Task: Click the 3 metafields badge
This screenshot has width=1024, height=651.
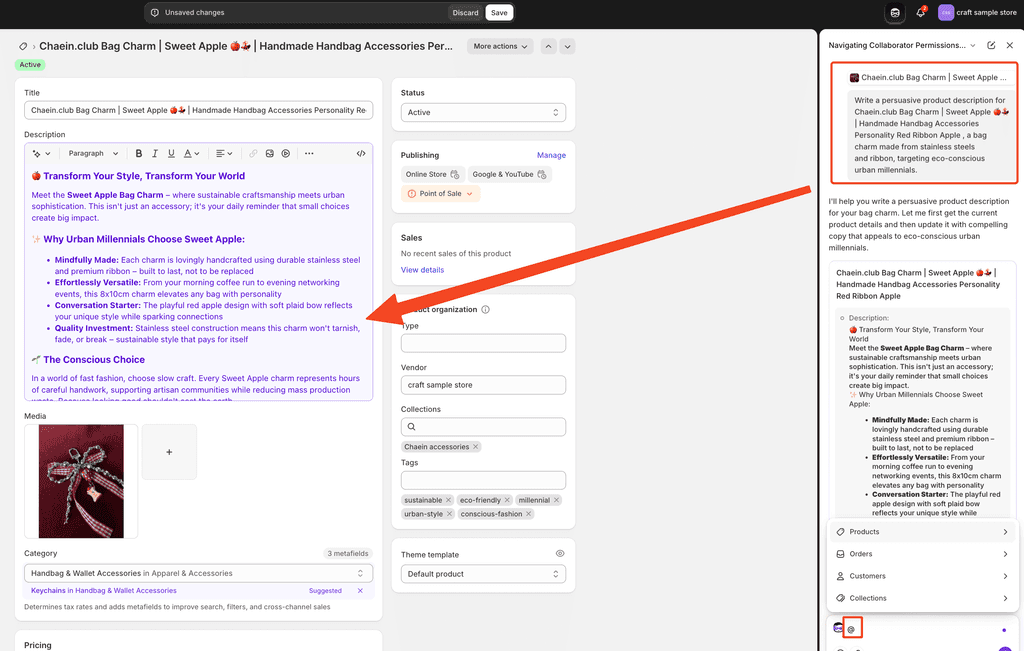Action: point(347,554)
